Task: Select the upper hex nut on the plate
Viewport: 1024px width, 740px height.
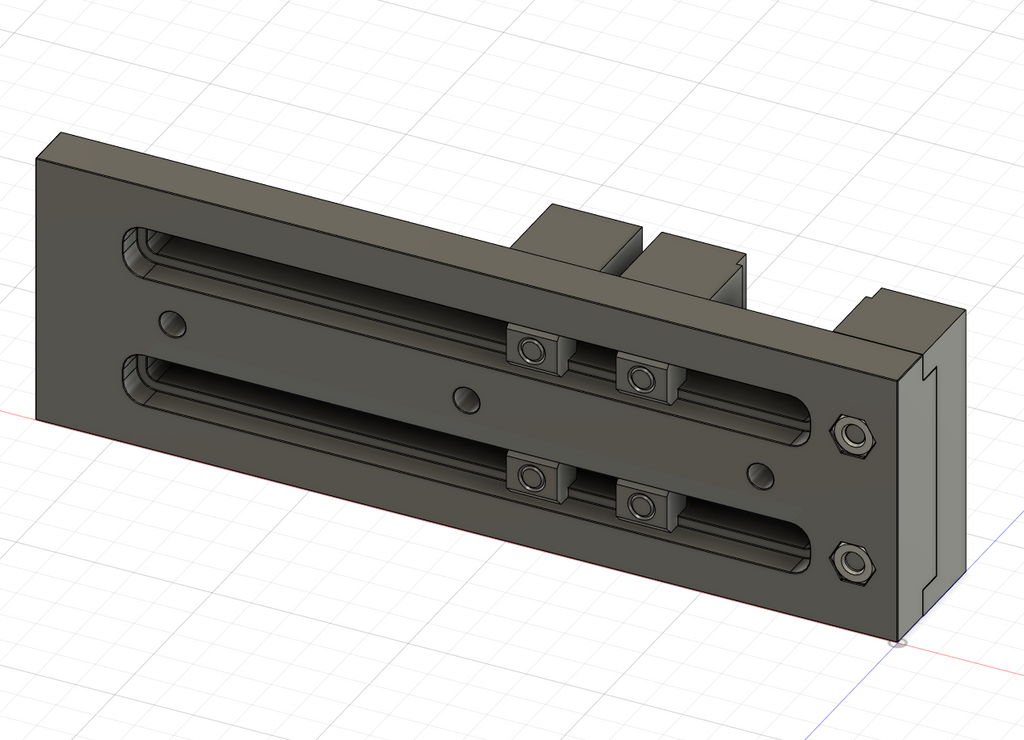Action: pyautogui.click(x=852, y=435)
